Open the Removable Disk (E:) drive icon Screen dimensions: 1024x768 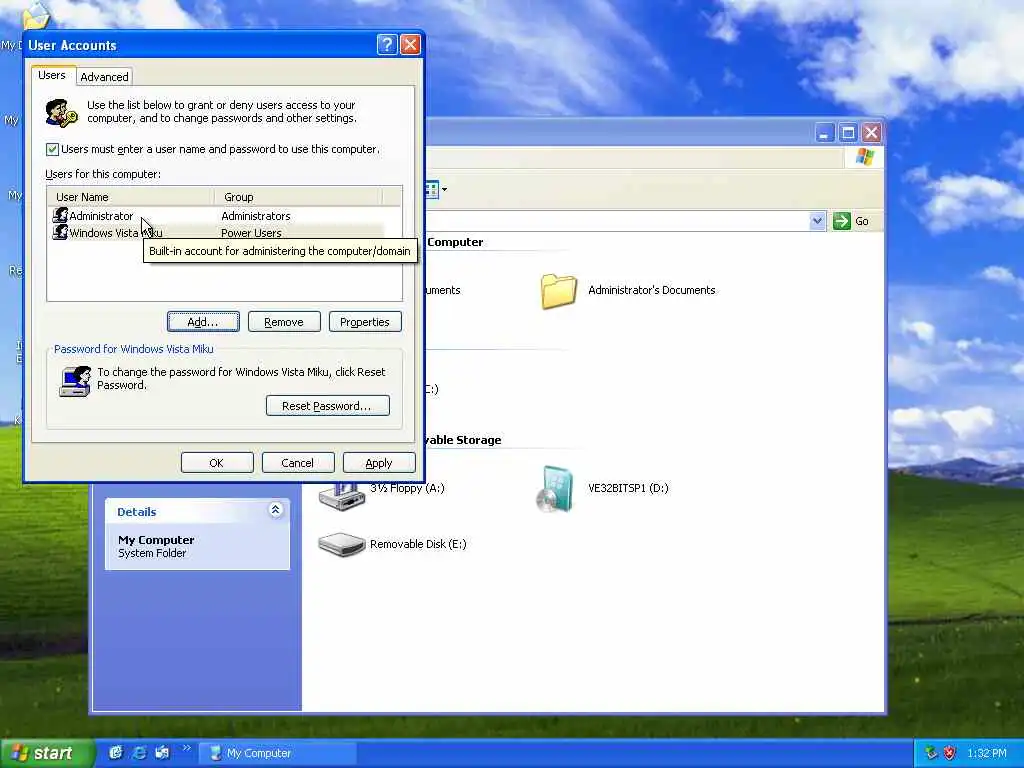[341, 544]
